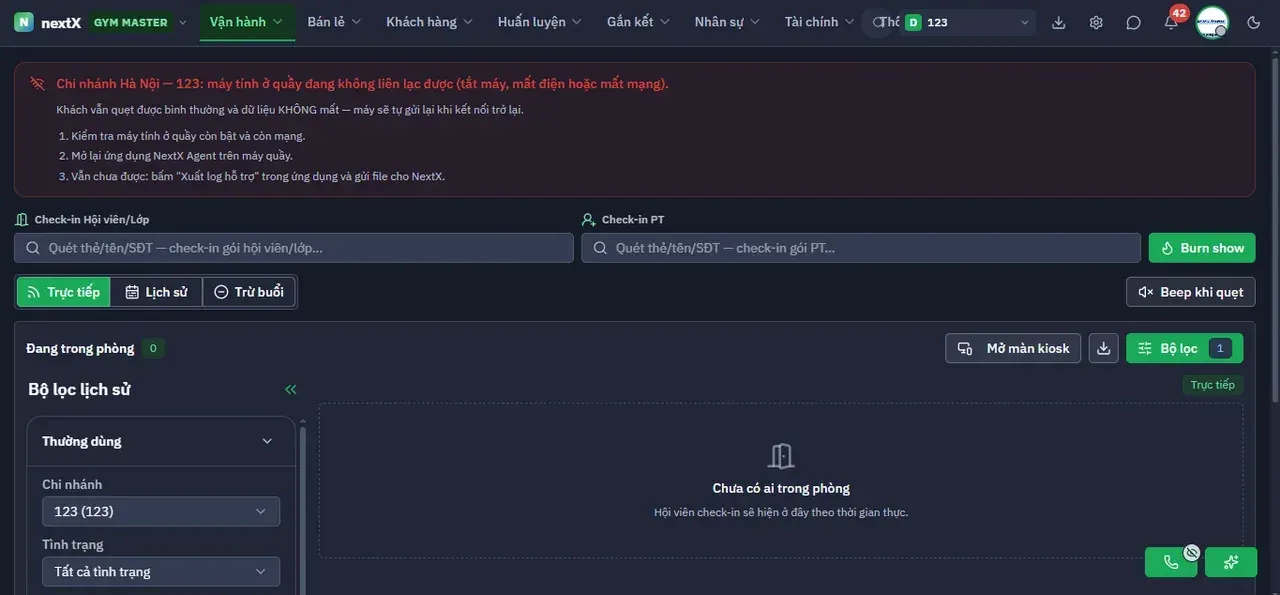1280x595 pixels.
Task: Open the Tài chính menu
Action: pyautogui.click(x=820, y=22)
